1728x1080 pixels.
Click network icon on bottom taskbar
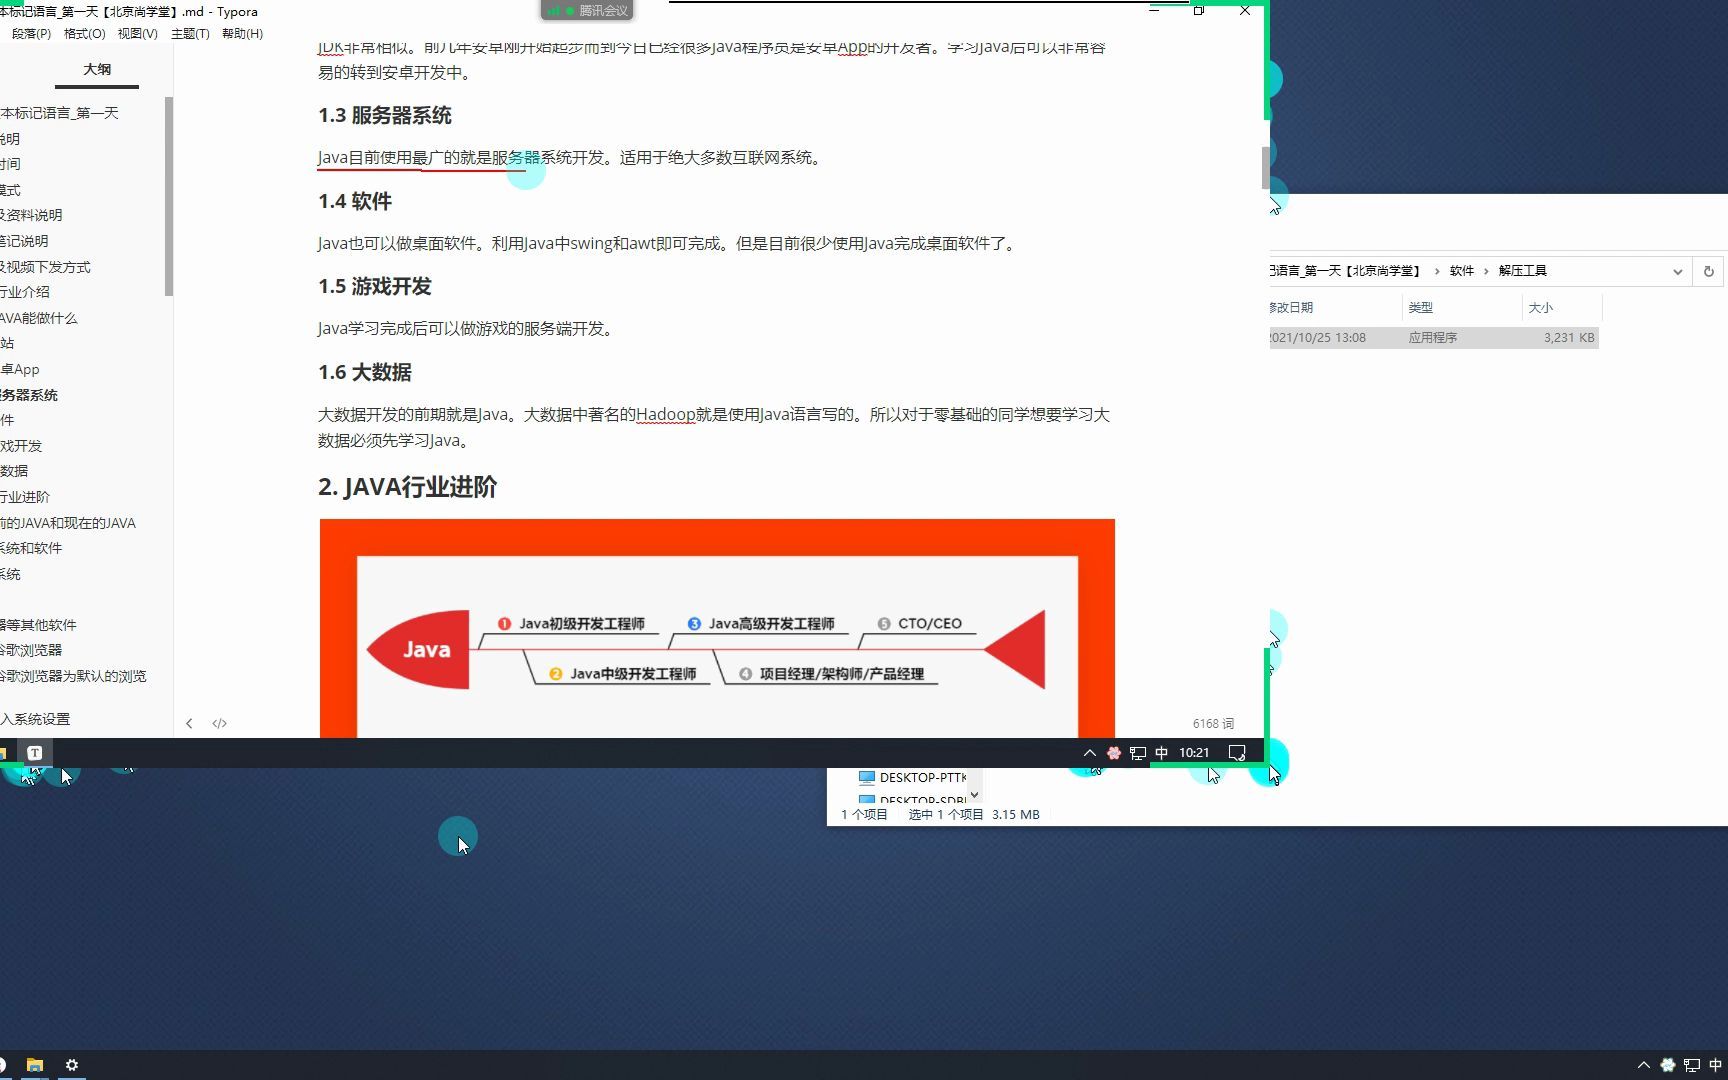[x=1692, y=1065]
